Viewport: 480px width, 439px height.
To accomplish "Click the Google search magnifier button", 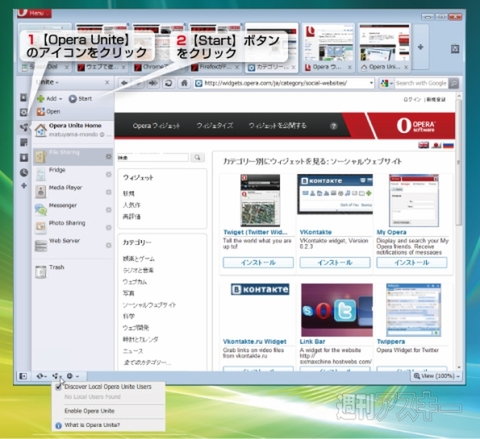I will [x=454, y=83].
